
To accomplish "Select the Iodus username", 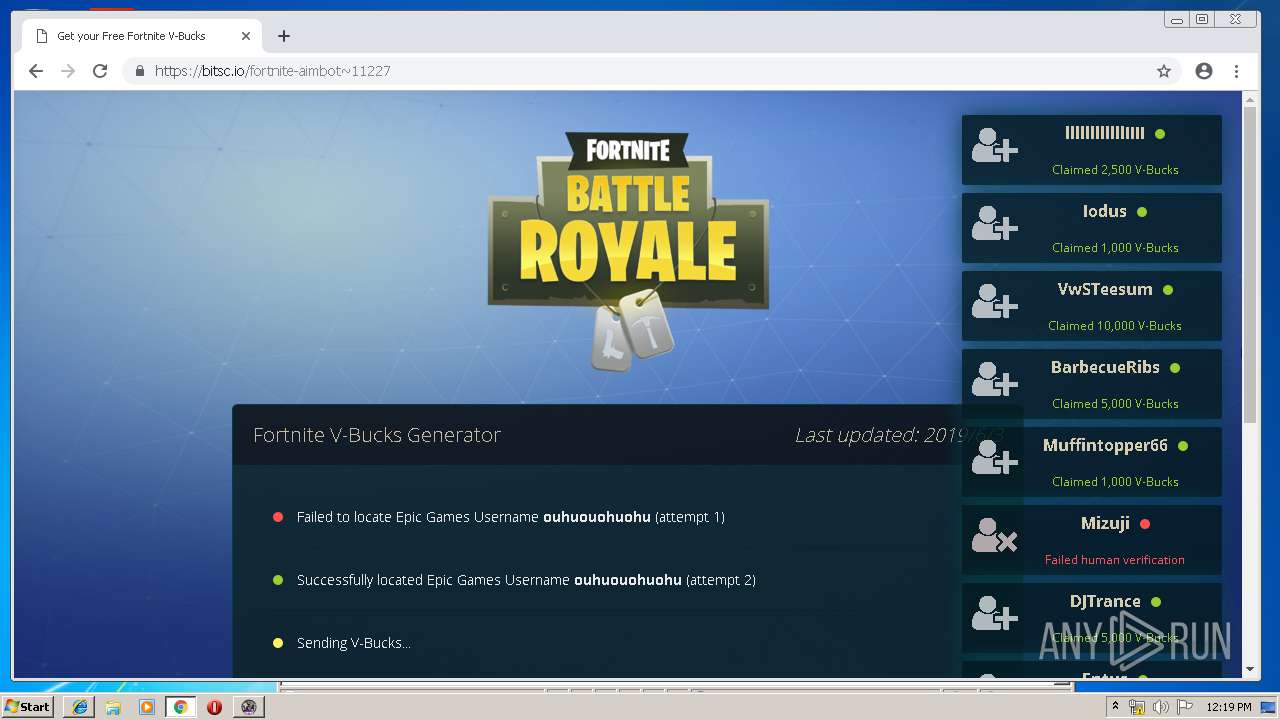I will click(x=1104, y=211).
